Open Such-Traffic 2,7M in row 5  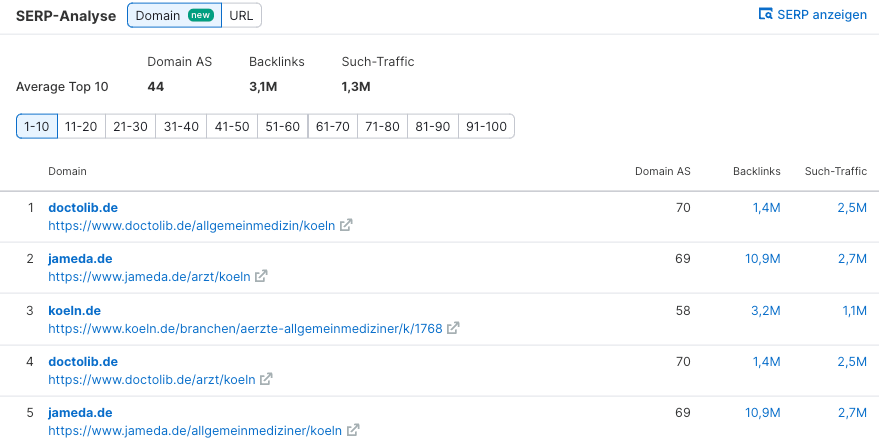(852, 412)
